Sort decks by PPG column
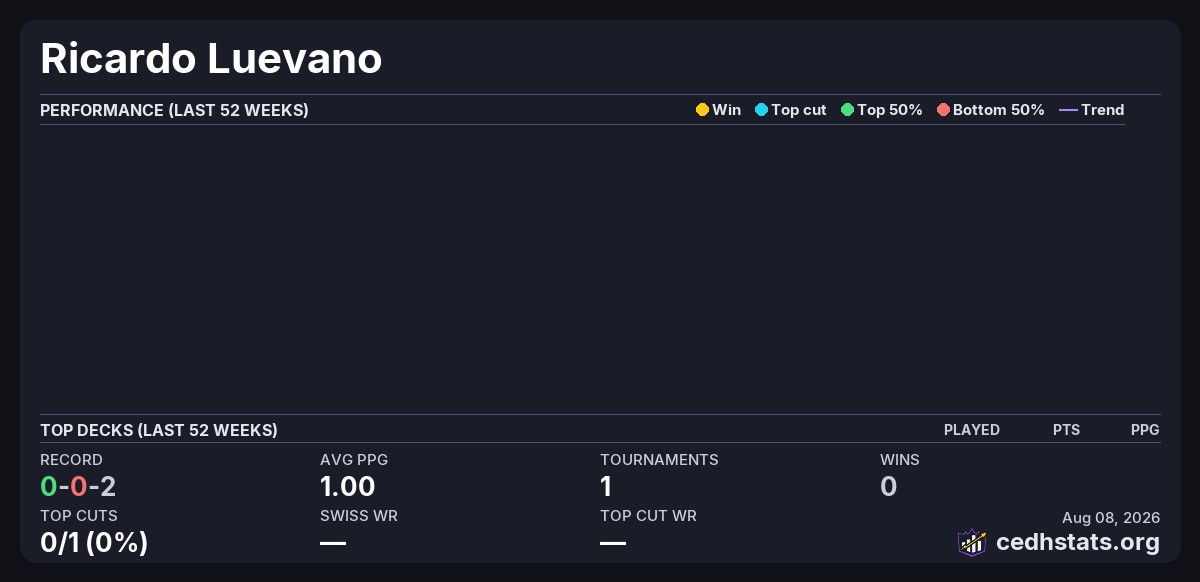 [1145, 430]
